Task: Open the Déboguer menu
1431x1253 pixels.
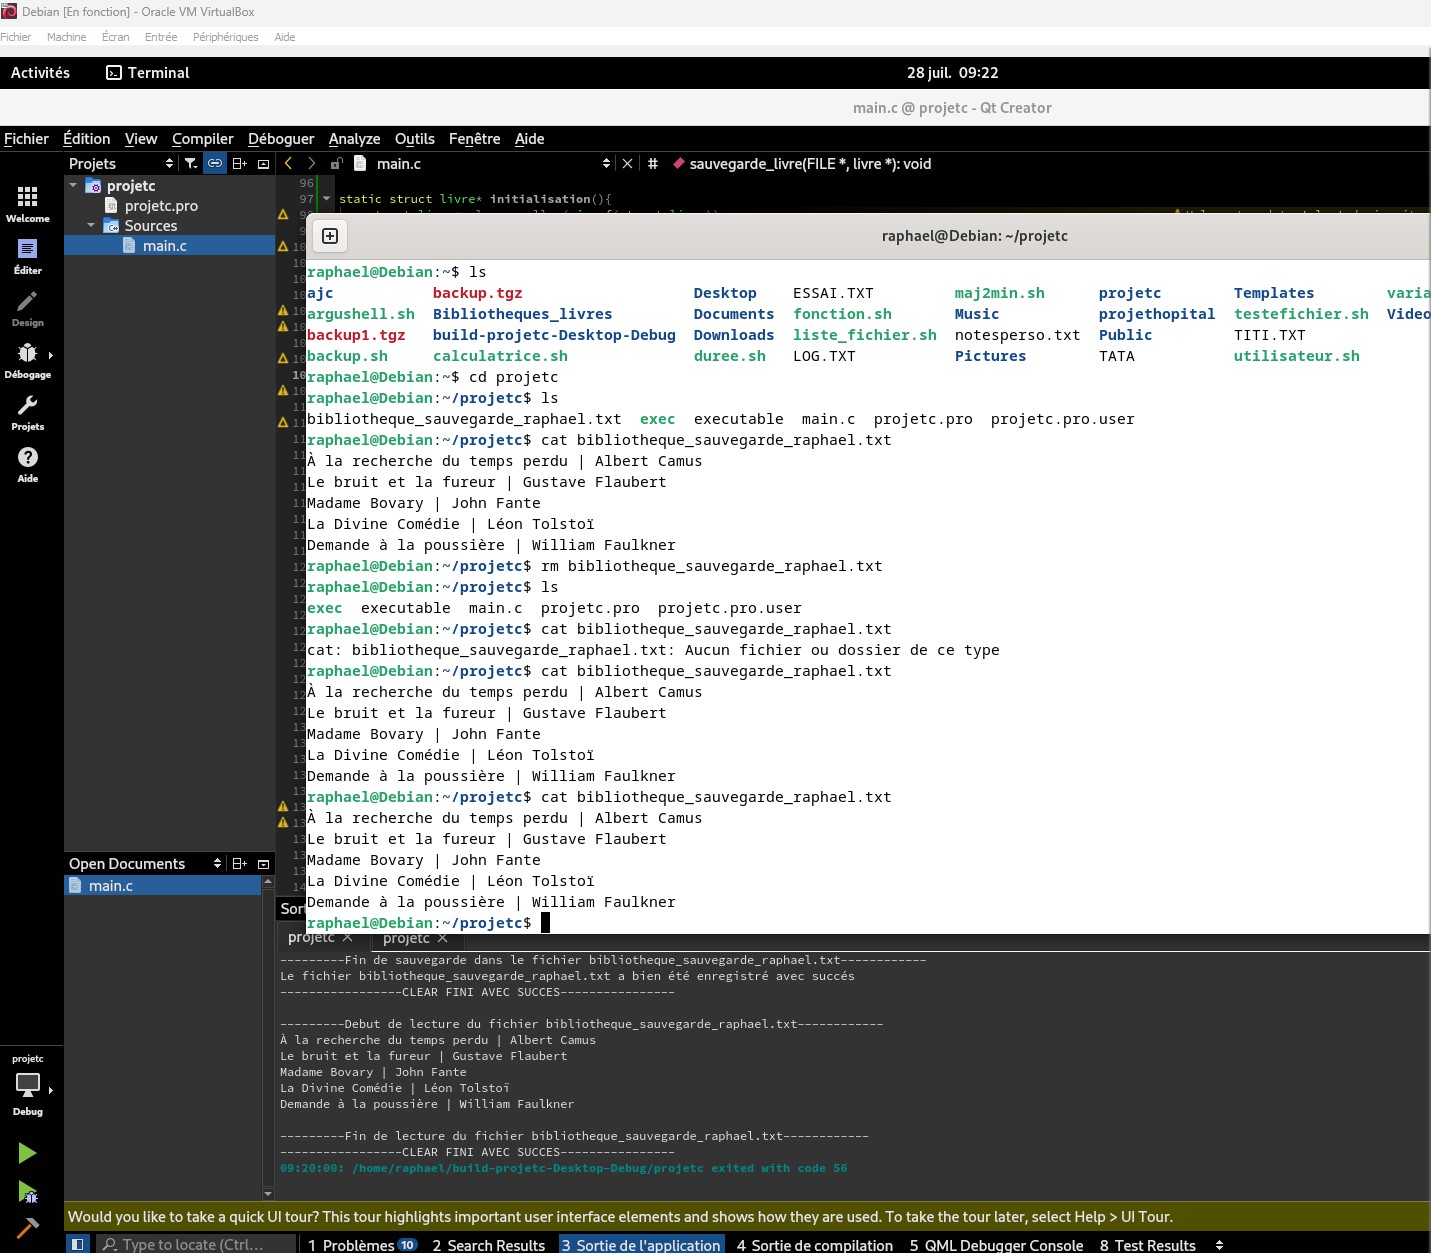Action: coord(280,139)
